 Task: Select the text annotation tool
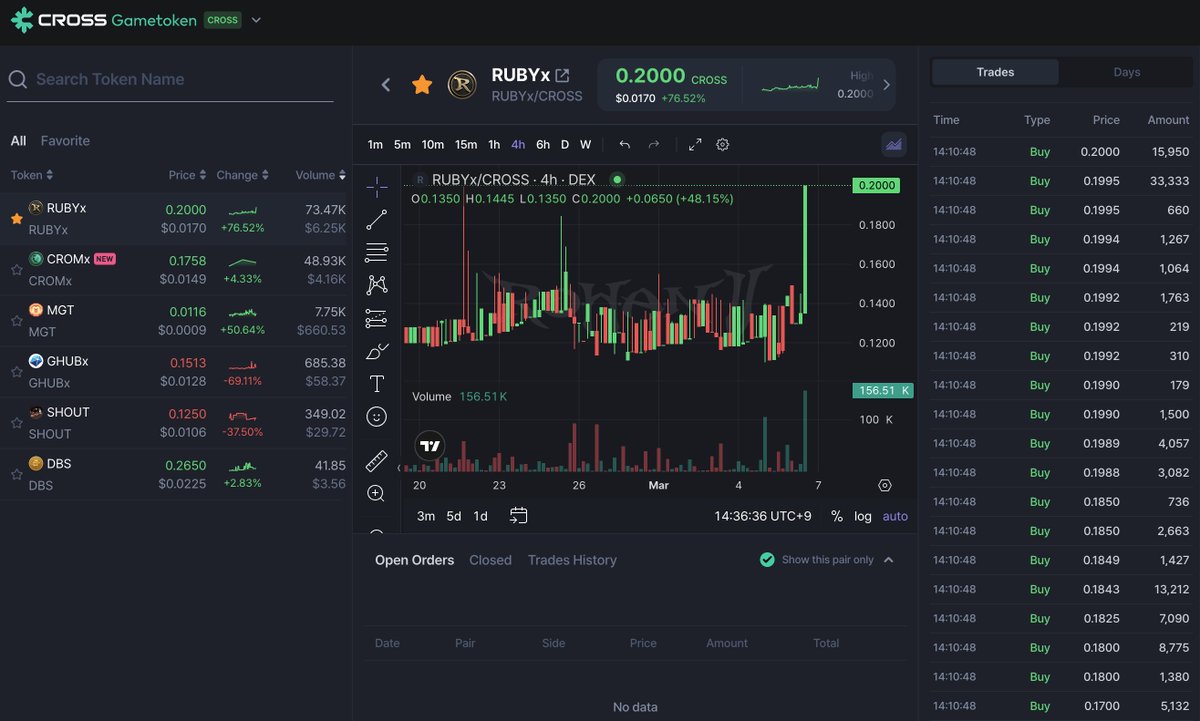[377, 384]
